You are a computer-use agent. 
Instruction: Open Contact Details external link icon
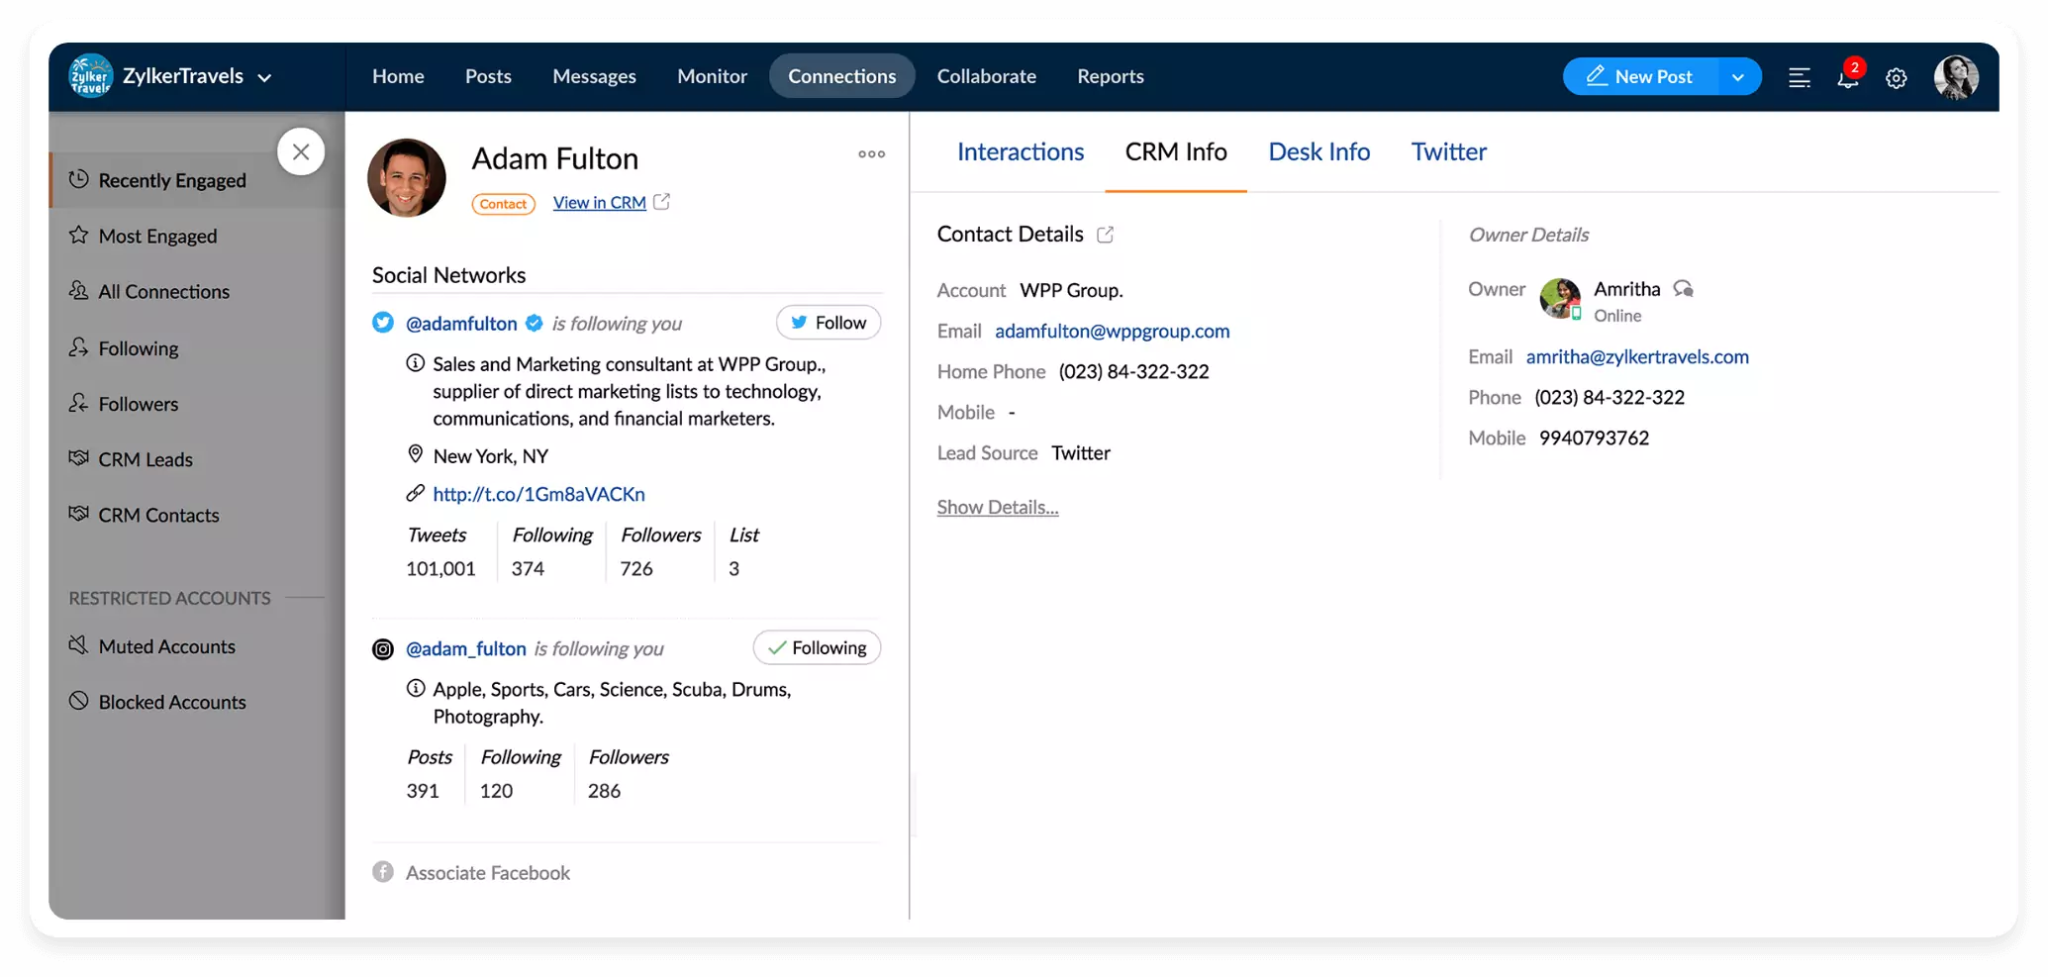1105,234
